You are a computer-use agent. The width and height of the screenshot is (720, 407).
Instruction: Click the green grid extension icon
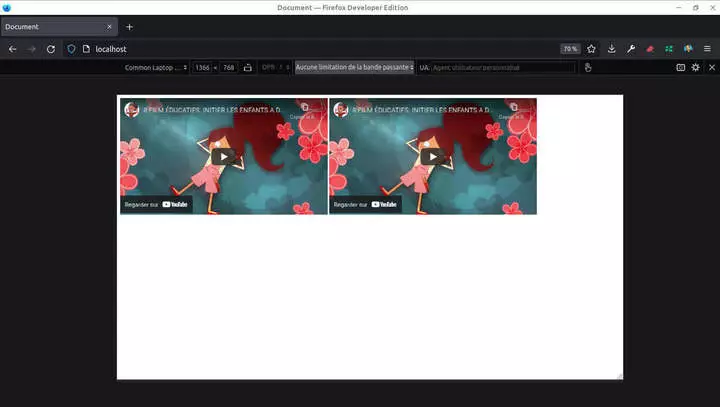[x=669, y=49]
